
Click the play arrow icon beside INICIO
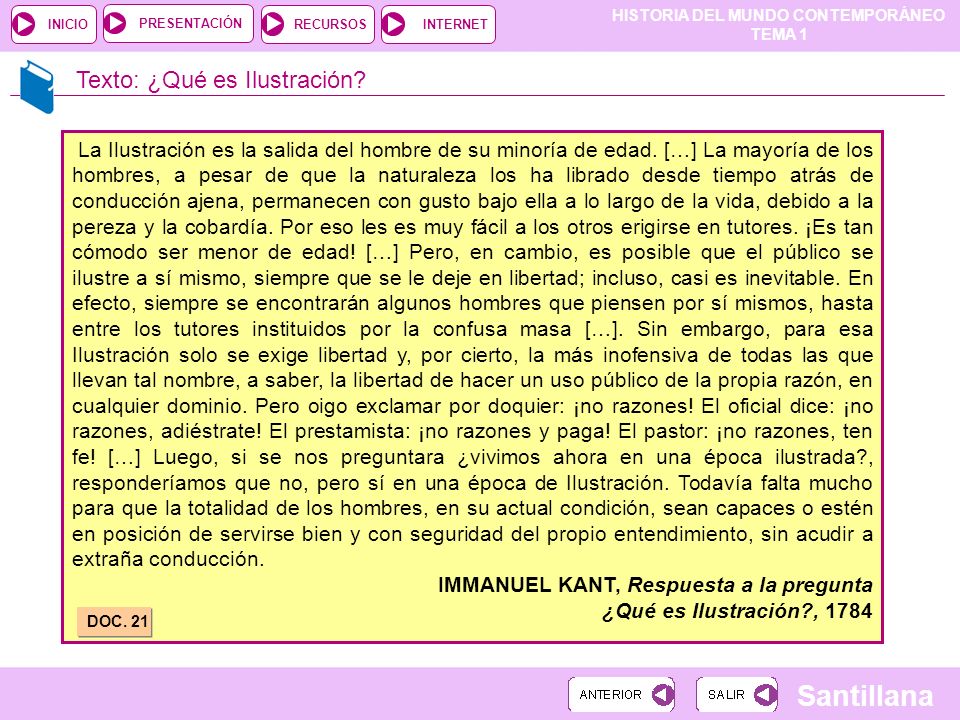tap(24, 24)
